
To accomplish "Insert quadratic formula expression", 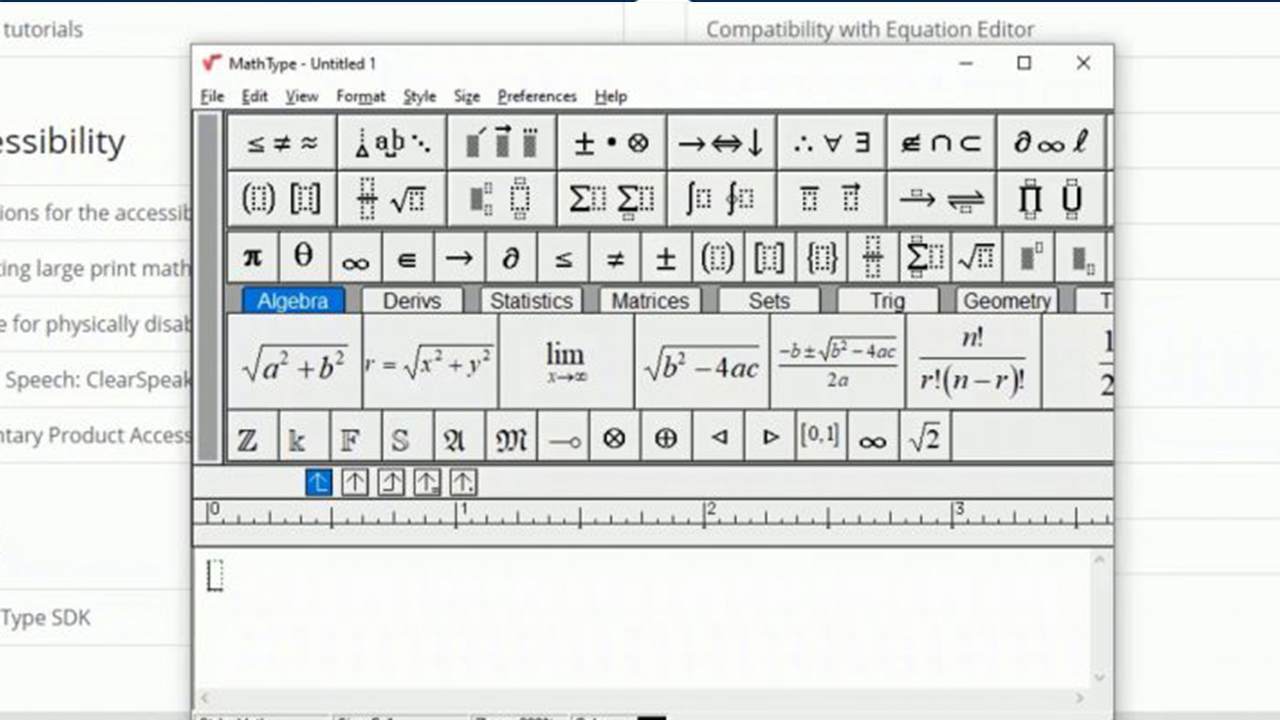I will click(837, 362).
